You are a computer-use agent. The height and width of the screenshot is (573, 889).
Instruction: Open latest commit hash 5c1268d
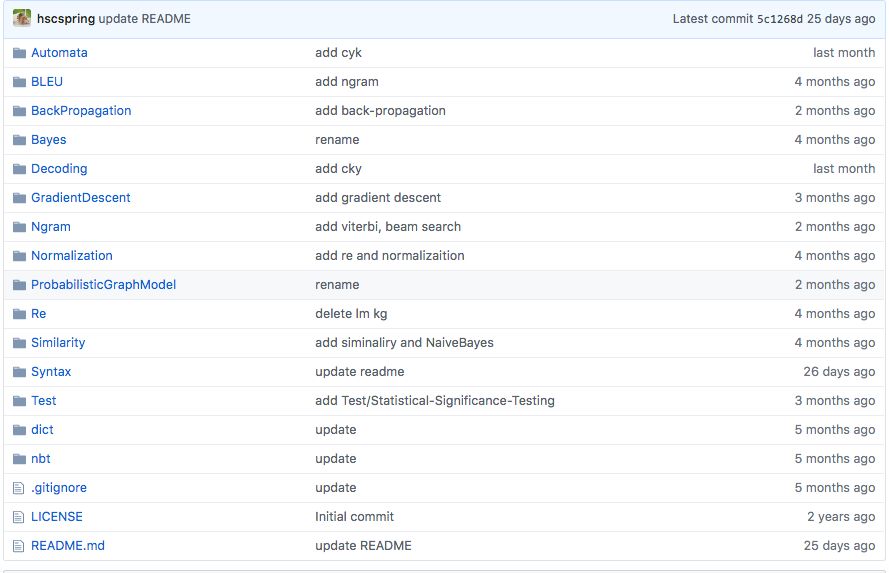tap(780, 19)
